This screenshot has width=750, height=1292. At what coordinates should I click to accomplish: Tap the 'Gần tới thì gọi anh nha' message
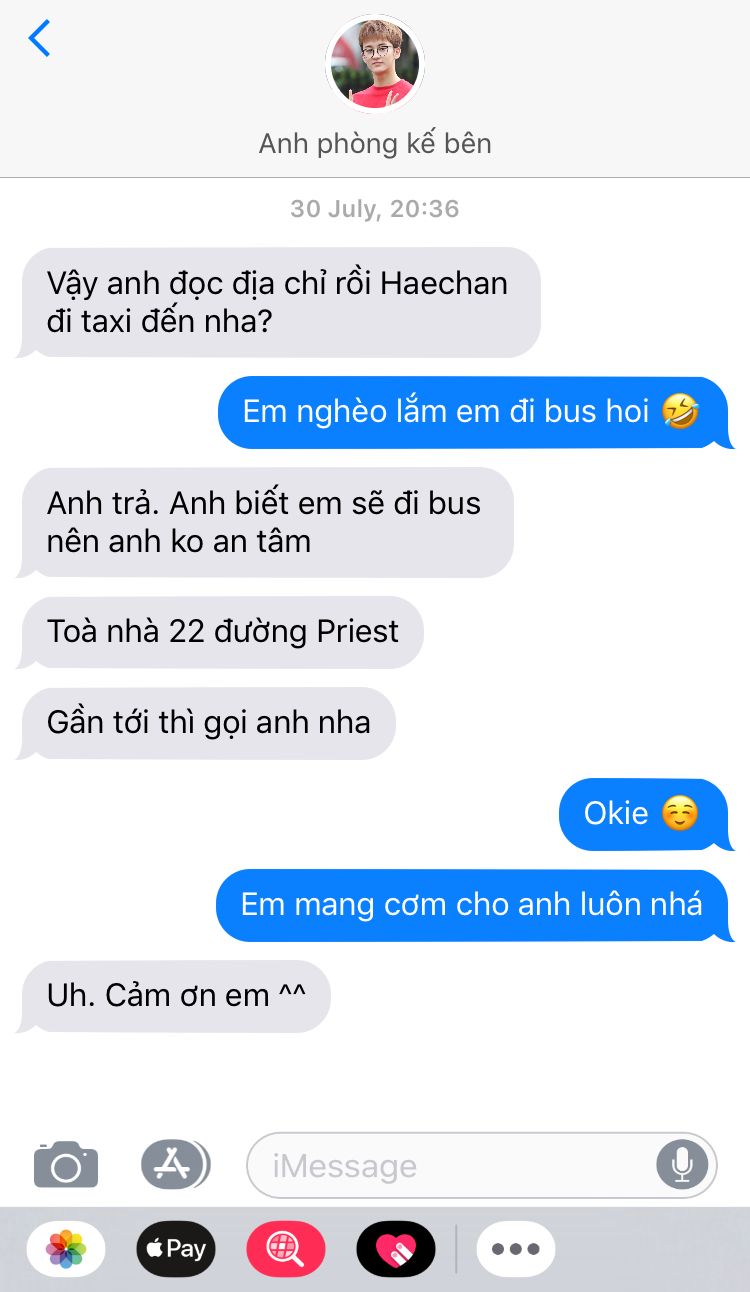click(207, 723)
